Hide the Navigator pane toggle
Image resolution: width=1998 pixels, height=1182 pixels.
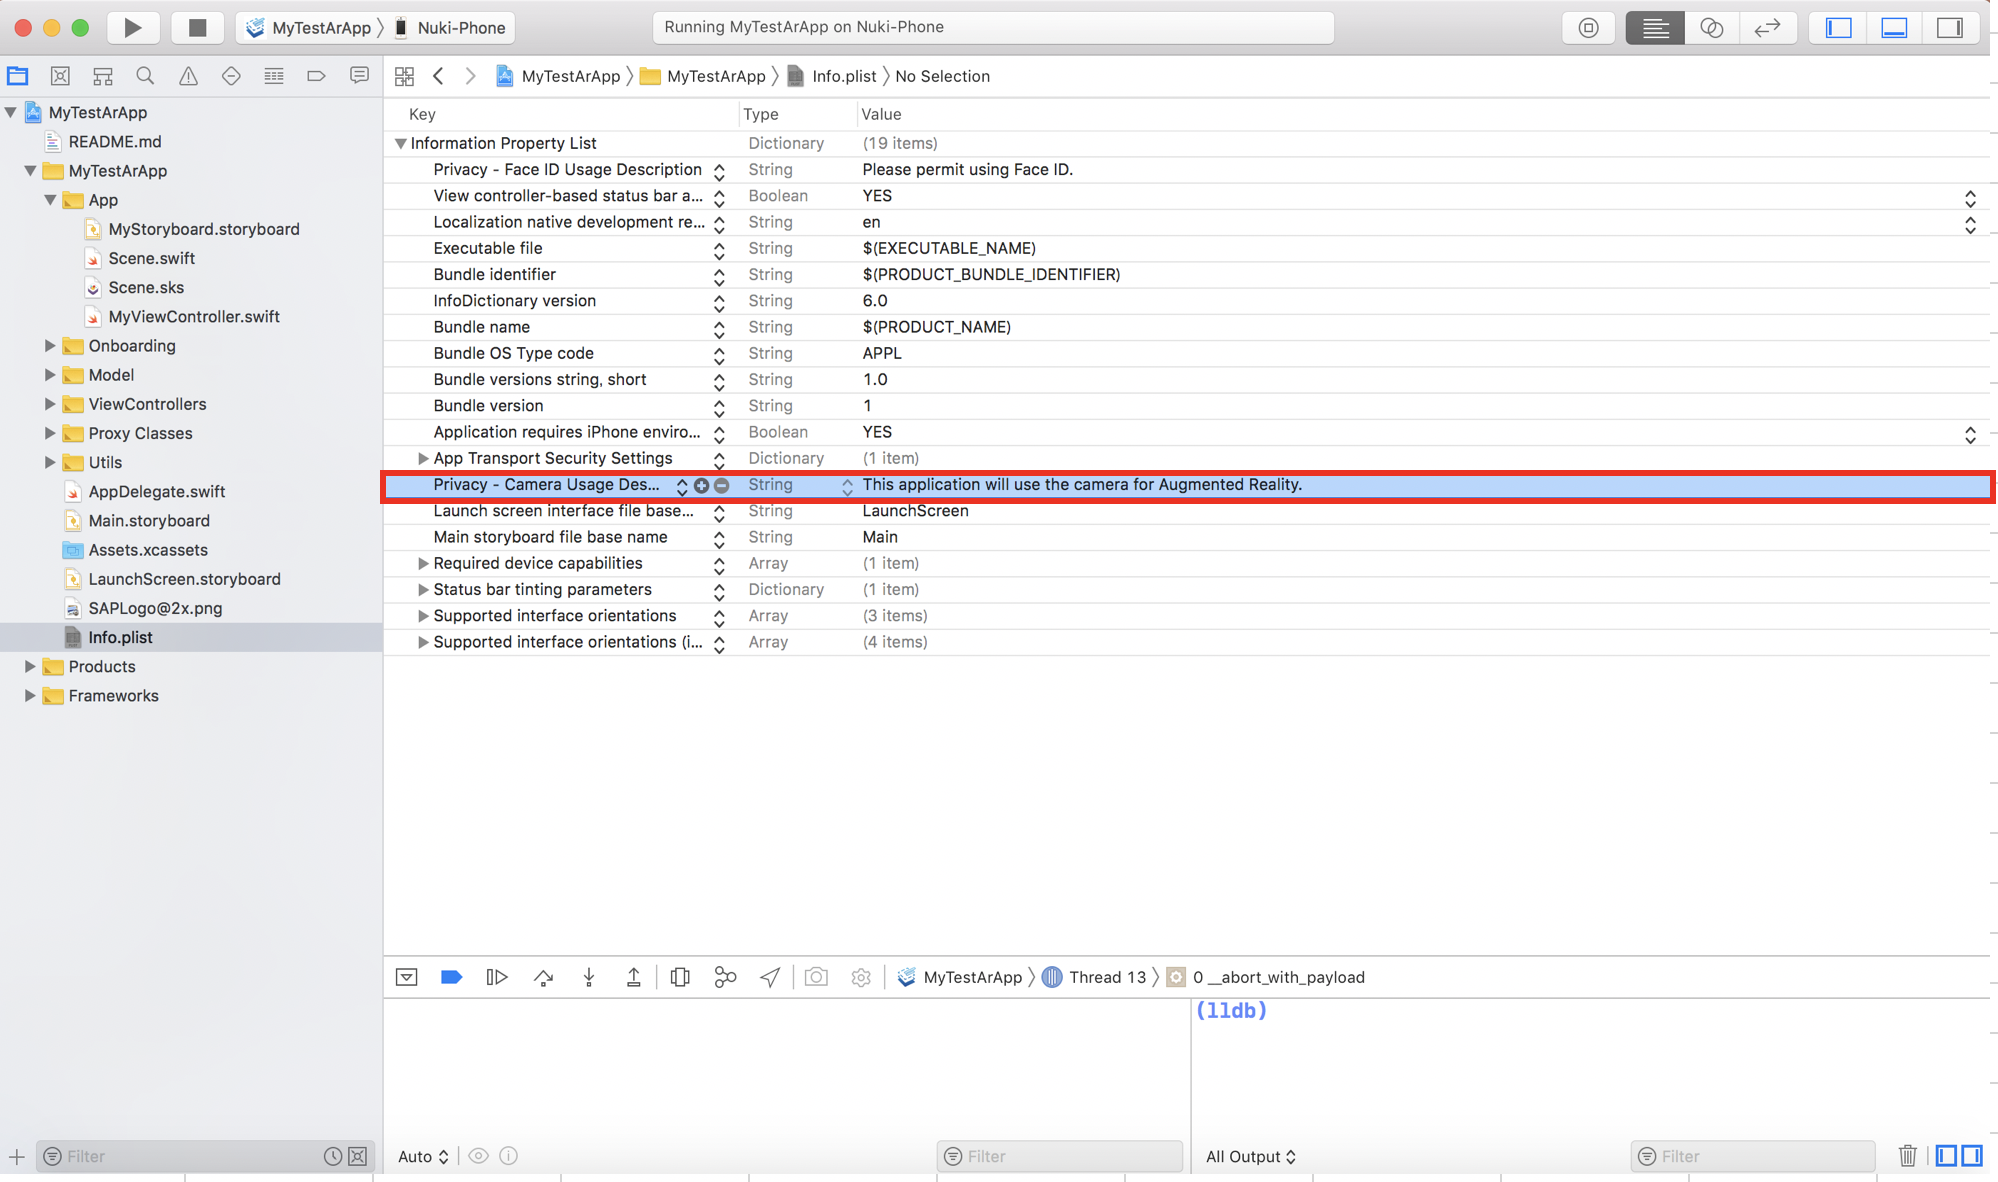pos(1838,27)
